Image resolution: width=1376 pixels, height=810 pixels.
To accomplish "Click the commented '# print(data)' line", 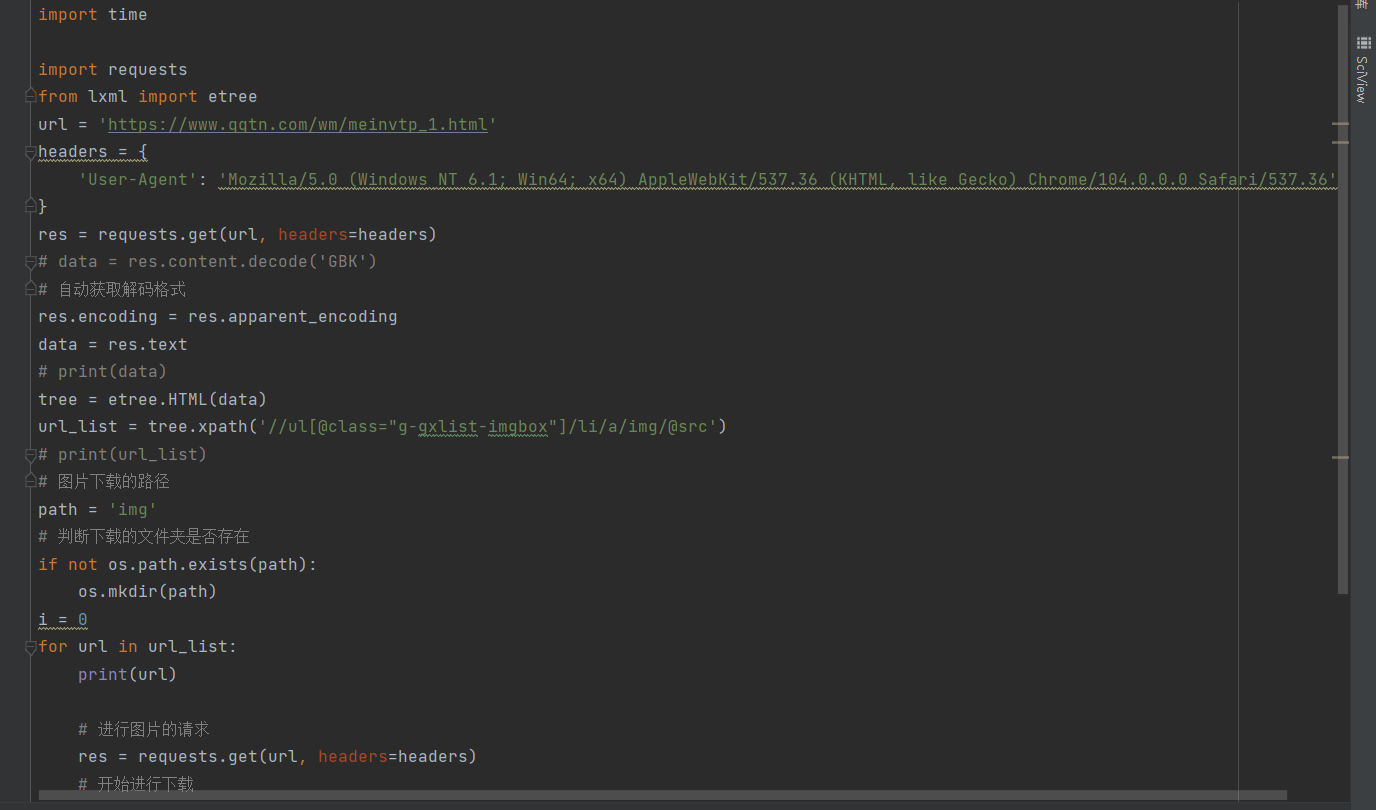I will tap(103, 372).
